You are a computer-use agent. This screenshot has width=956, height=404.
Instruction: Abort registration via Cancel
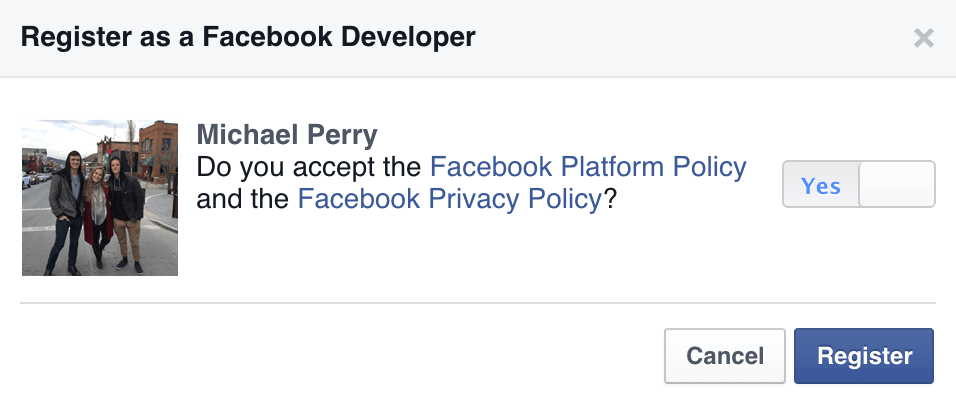725,356
